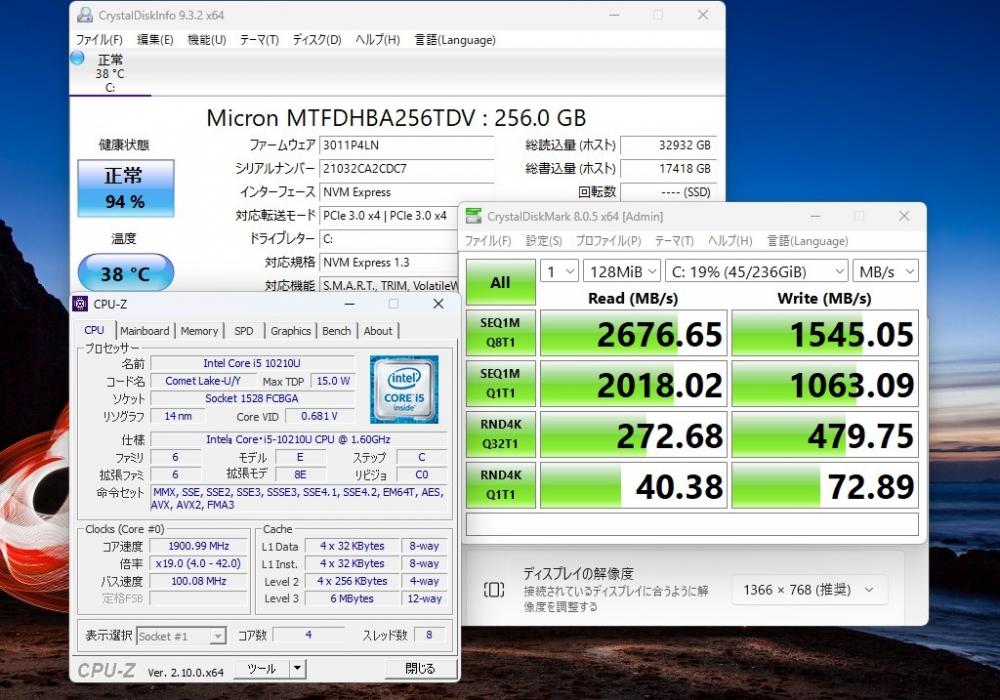Screen dimensions: 1000x700
Task: Click the ツール button in CPU-Z
Action: (261, 668)
